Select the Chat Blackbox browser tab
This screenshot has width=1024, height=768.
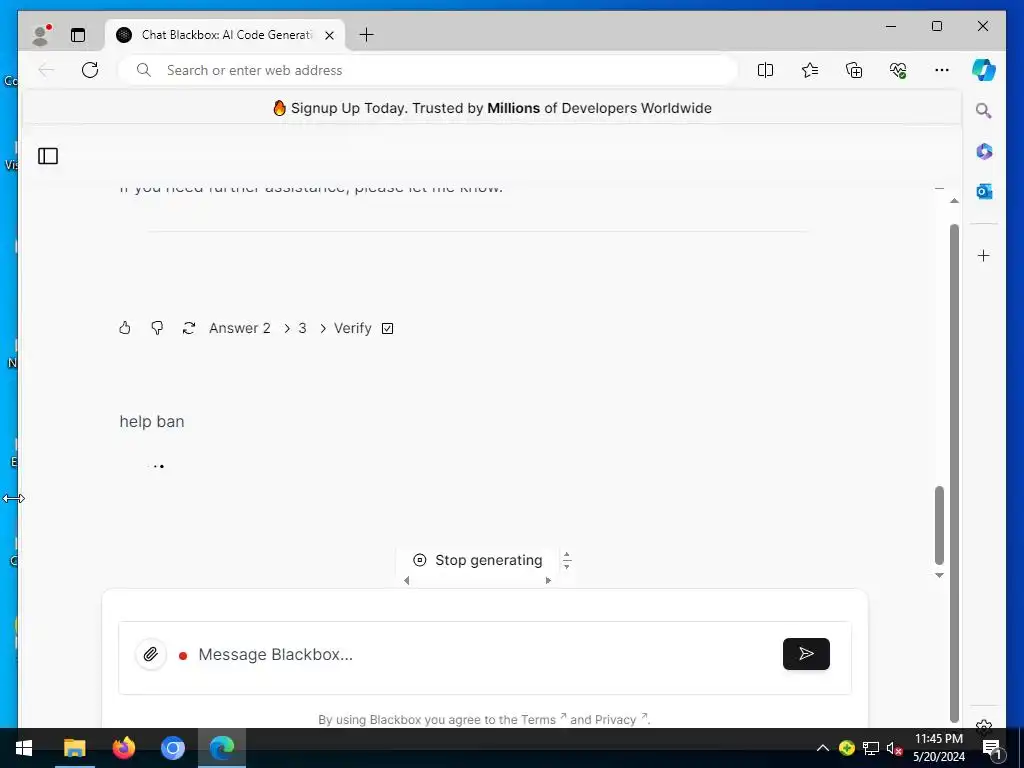click(225, 35)
